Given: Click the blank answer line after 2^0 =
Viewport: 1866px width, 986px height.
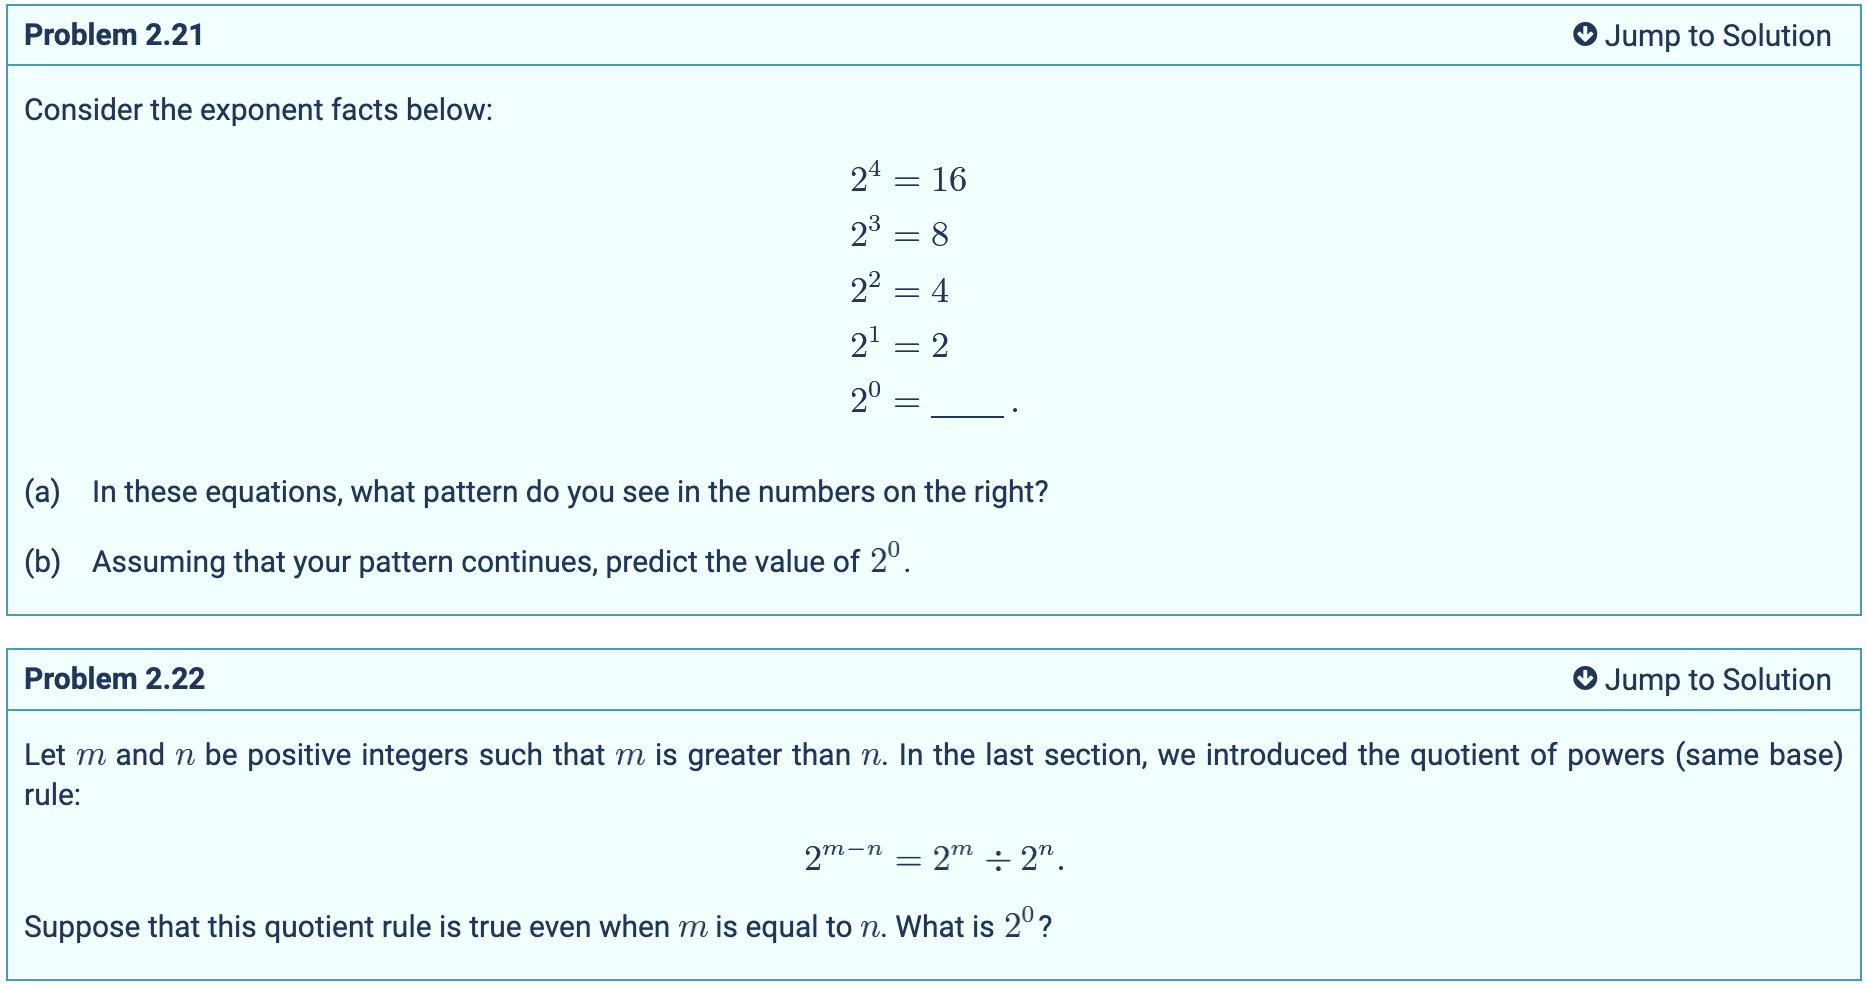Looking at the screenshot, I should (x=967, y=408).
